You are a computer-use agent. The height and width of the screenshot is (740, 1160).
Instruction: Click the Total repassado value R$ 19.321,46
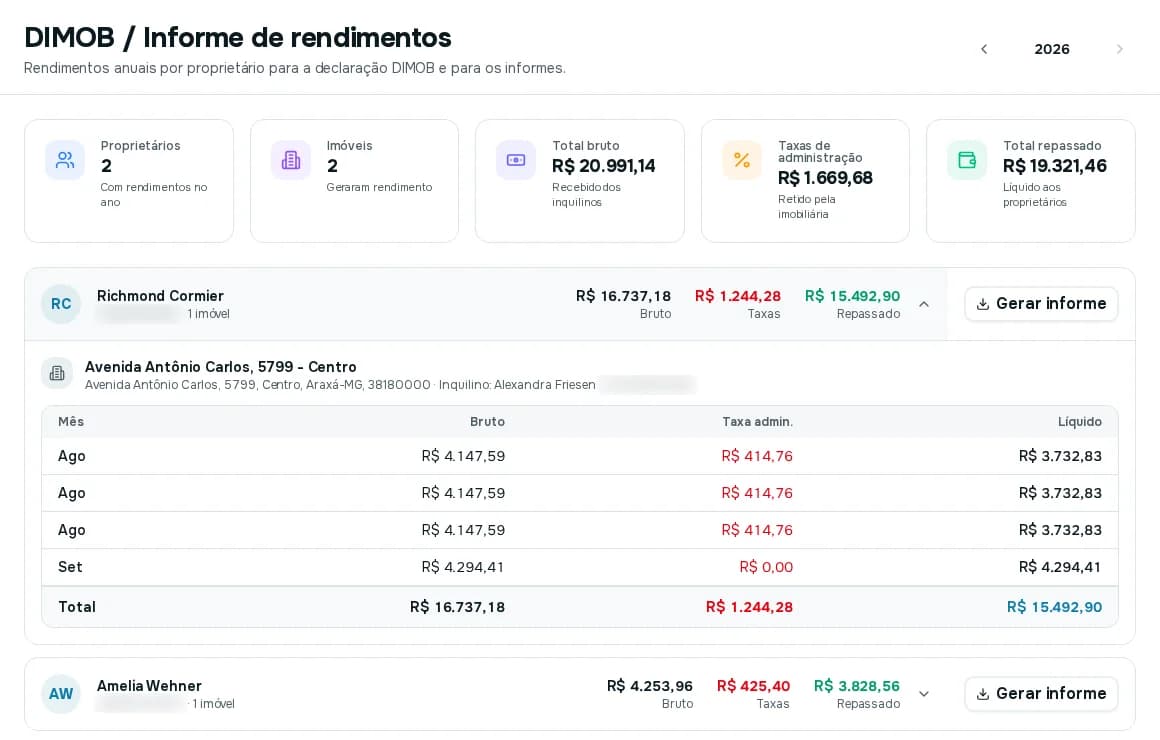[x=1054, y=166]
